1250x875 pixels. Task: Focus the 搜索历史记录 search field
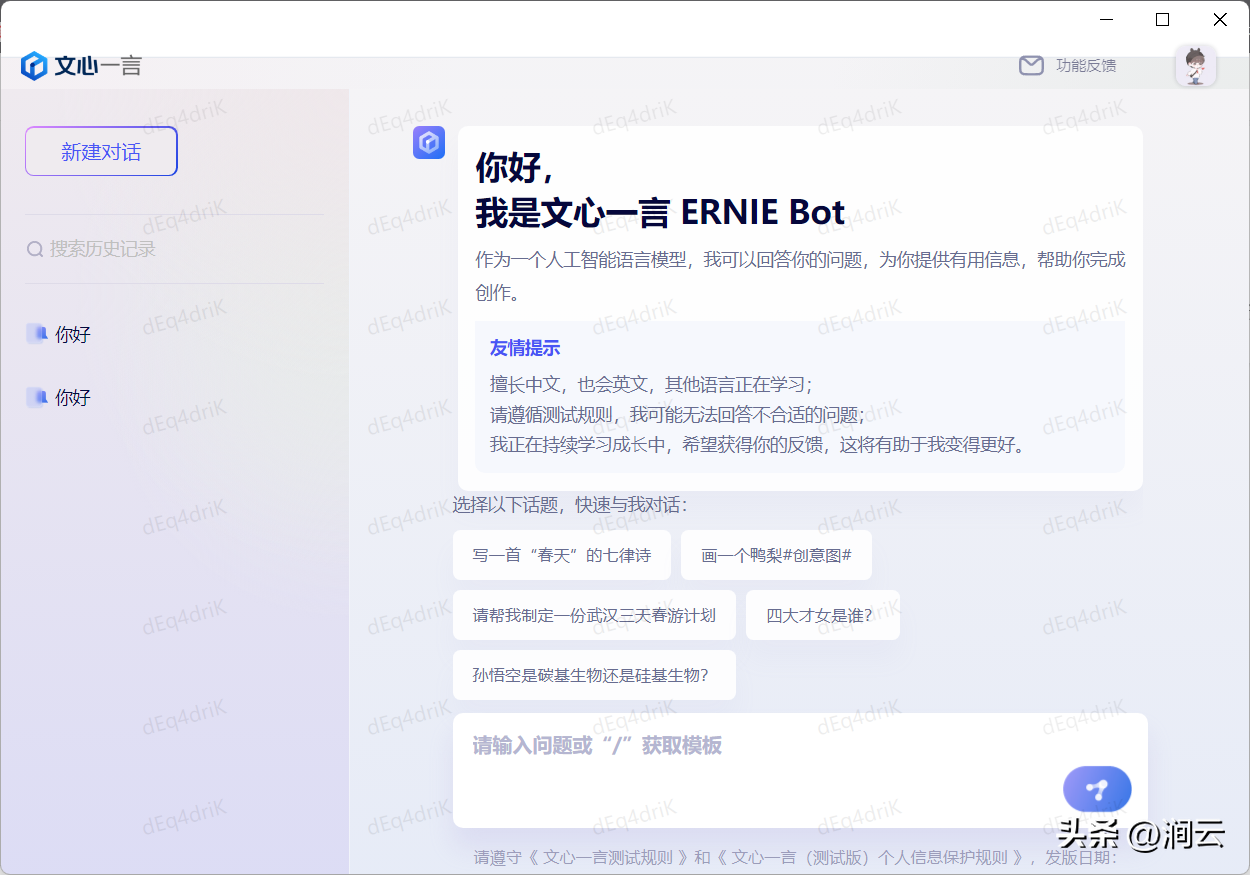[174, 249]
